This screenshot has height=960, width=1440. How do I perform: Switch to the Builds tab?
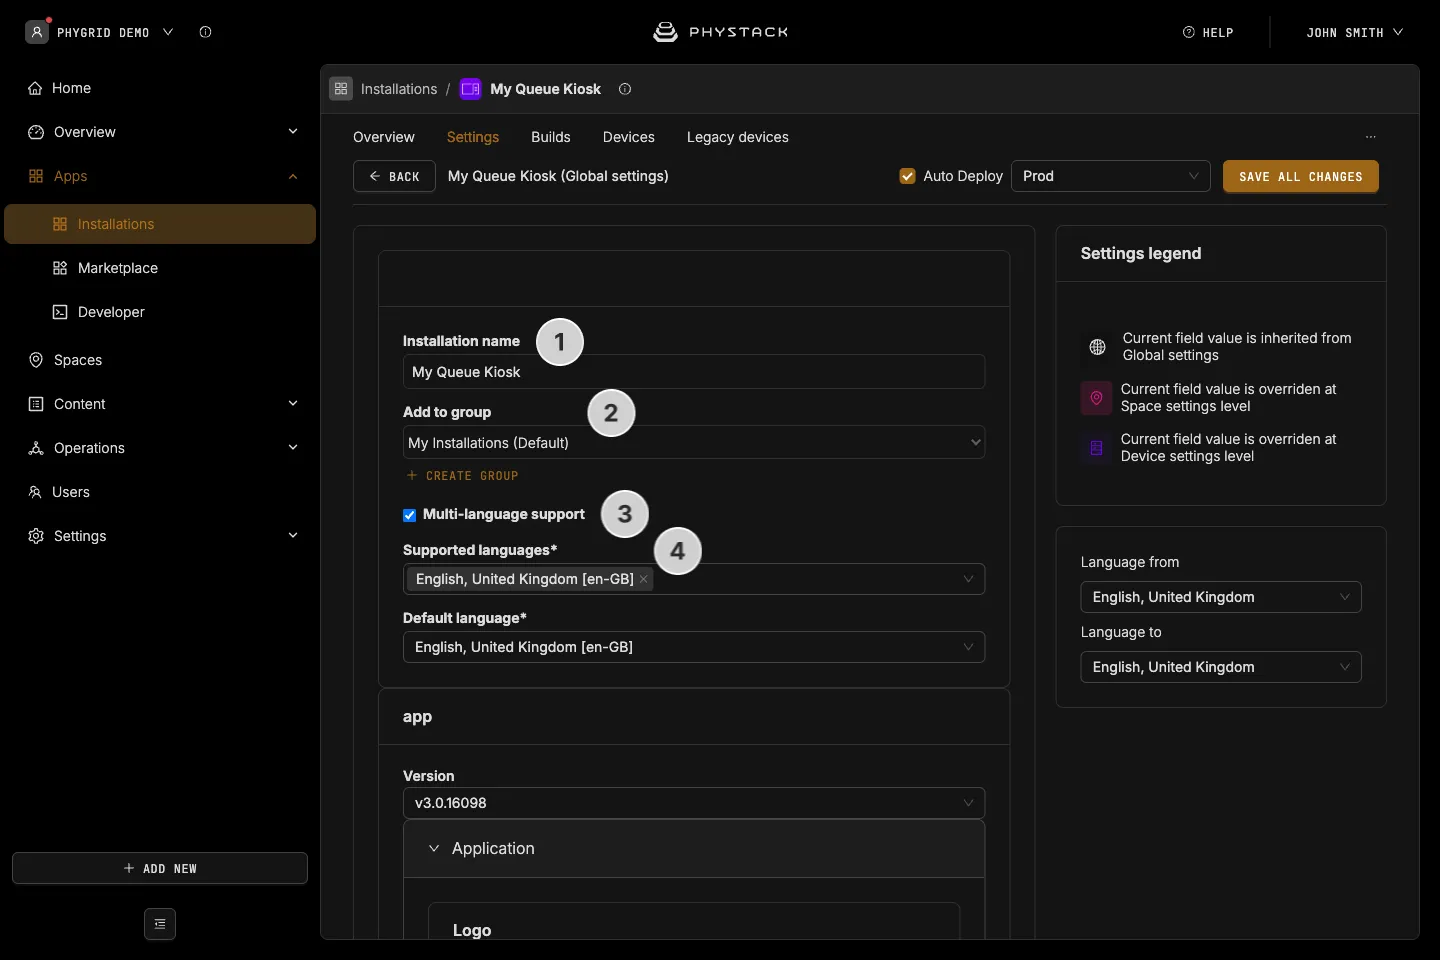pyautogui.click(x=551, y=137)
